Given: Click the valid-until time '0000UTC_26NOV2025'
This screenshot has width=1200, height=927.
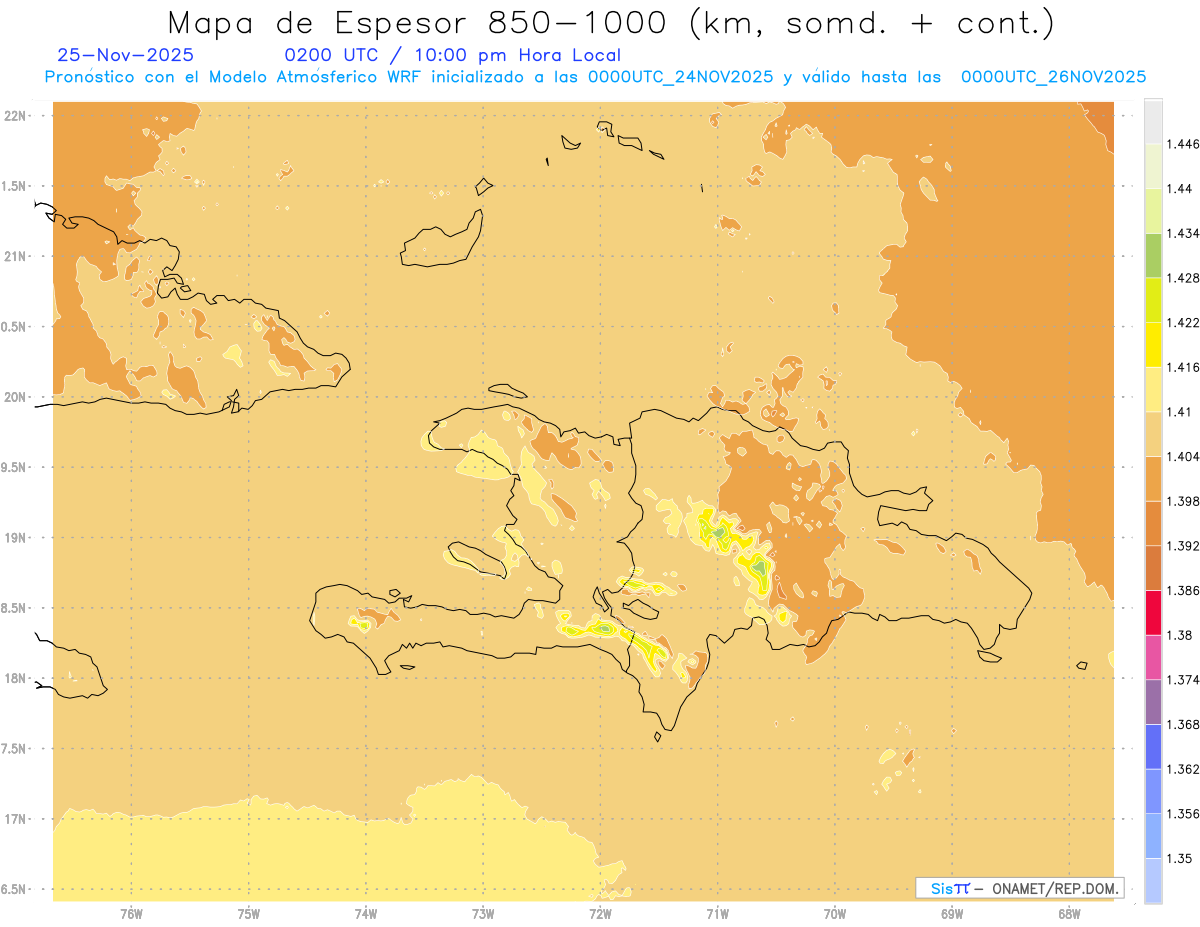Looking at the screenshot, I should coord(1053,77).
